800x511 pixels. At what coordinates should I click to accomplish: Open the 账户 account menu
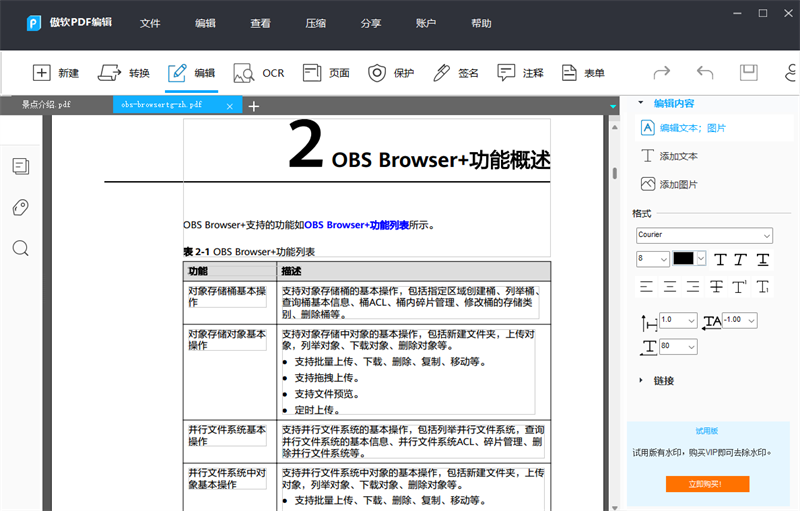[x=426, y=23]
